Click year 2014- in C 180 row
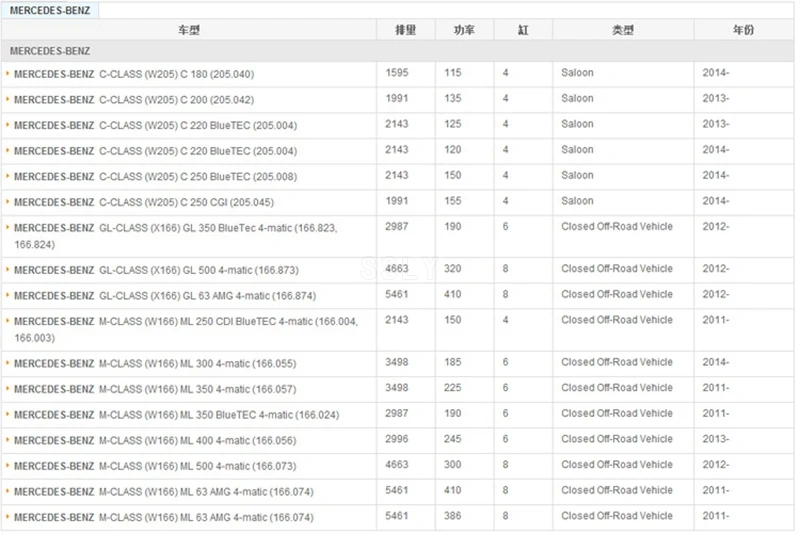 (x=716, y=73)
